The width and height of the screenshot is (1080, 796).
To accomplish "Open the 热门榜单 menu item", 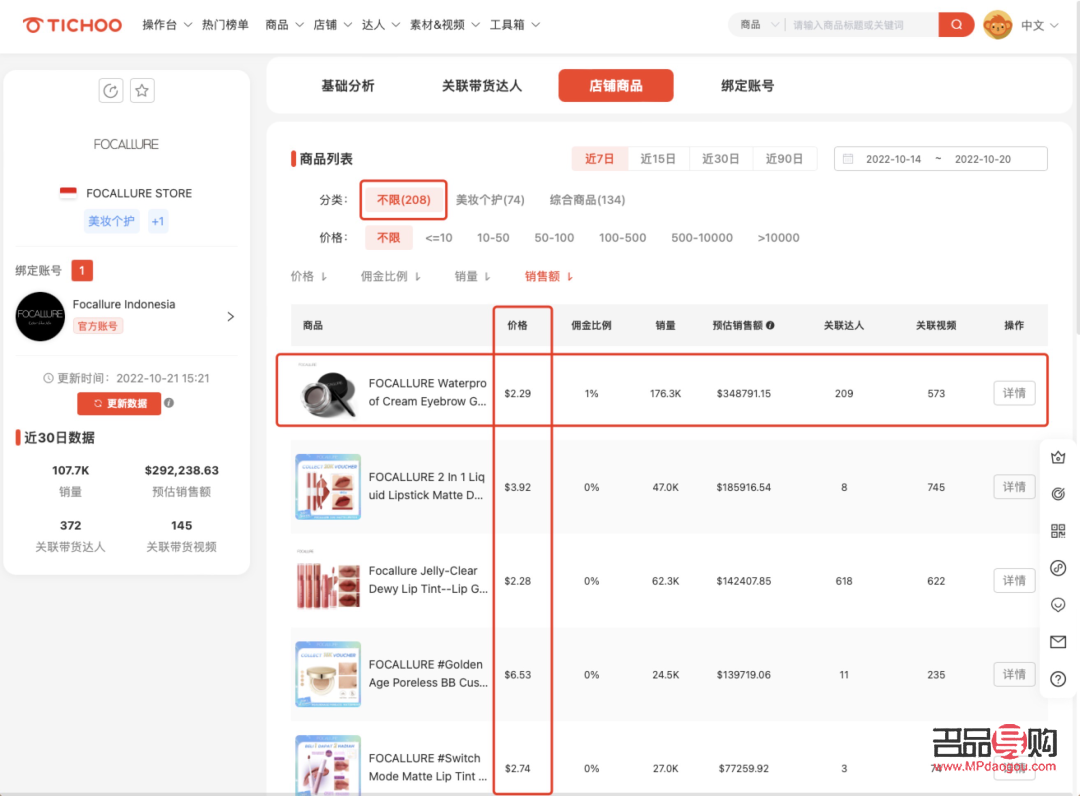I will pyautogui.click(x=224, y=24).
